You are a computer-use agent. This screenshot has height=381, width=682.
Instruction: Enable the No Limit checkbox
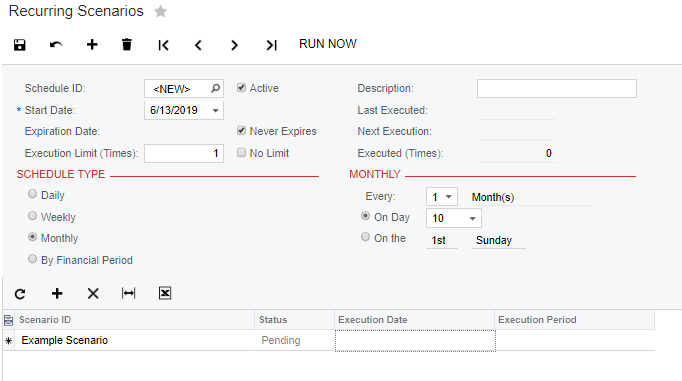(241, 152)
